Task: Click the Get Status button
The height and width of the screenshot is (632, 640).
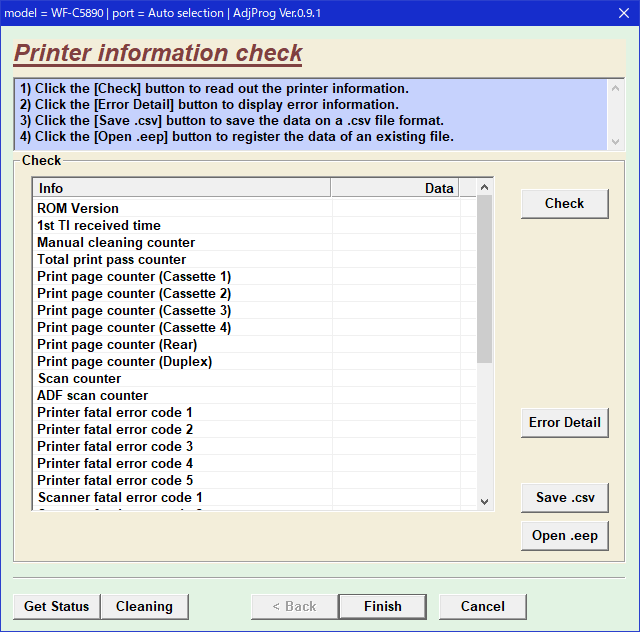Action: [57, 606]
